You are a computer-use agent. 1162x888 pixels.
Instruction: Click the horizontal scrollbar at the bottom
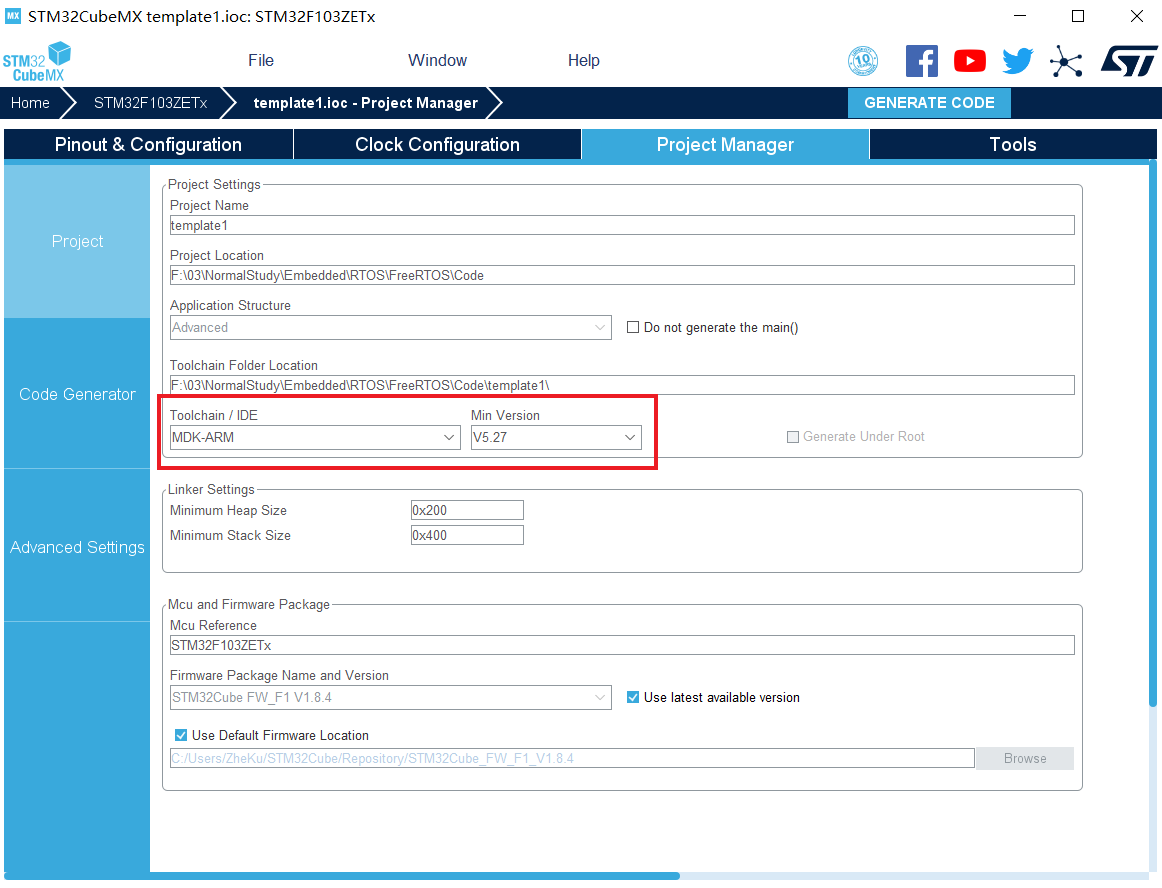click(342, 876)
